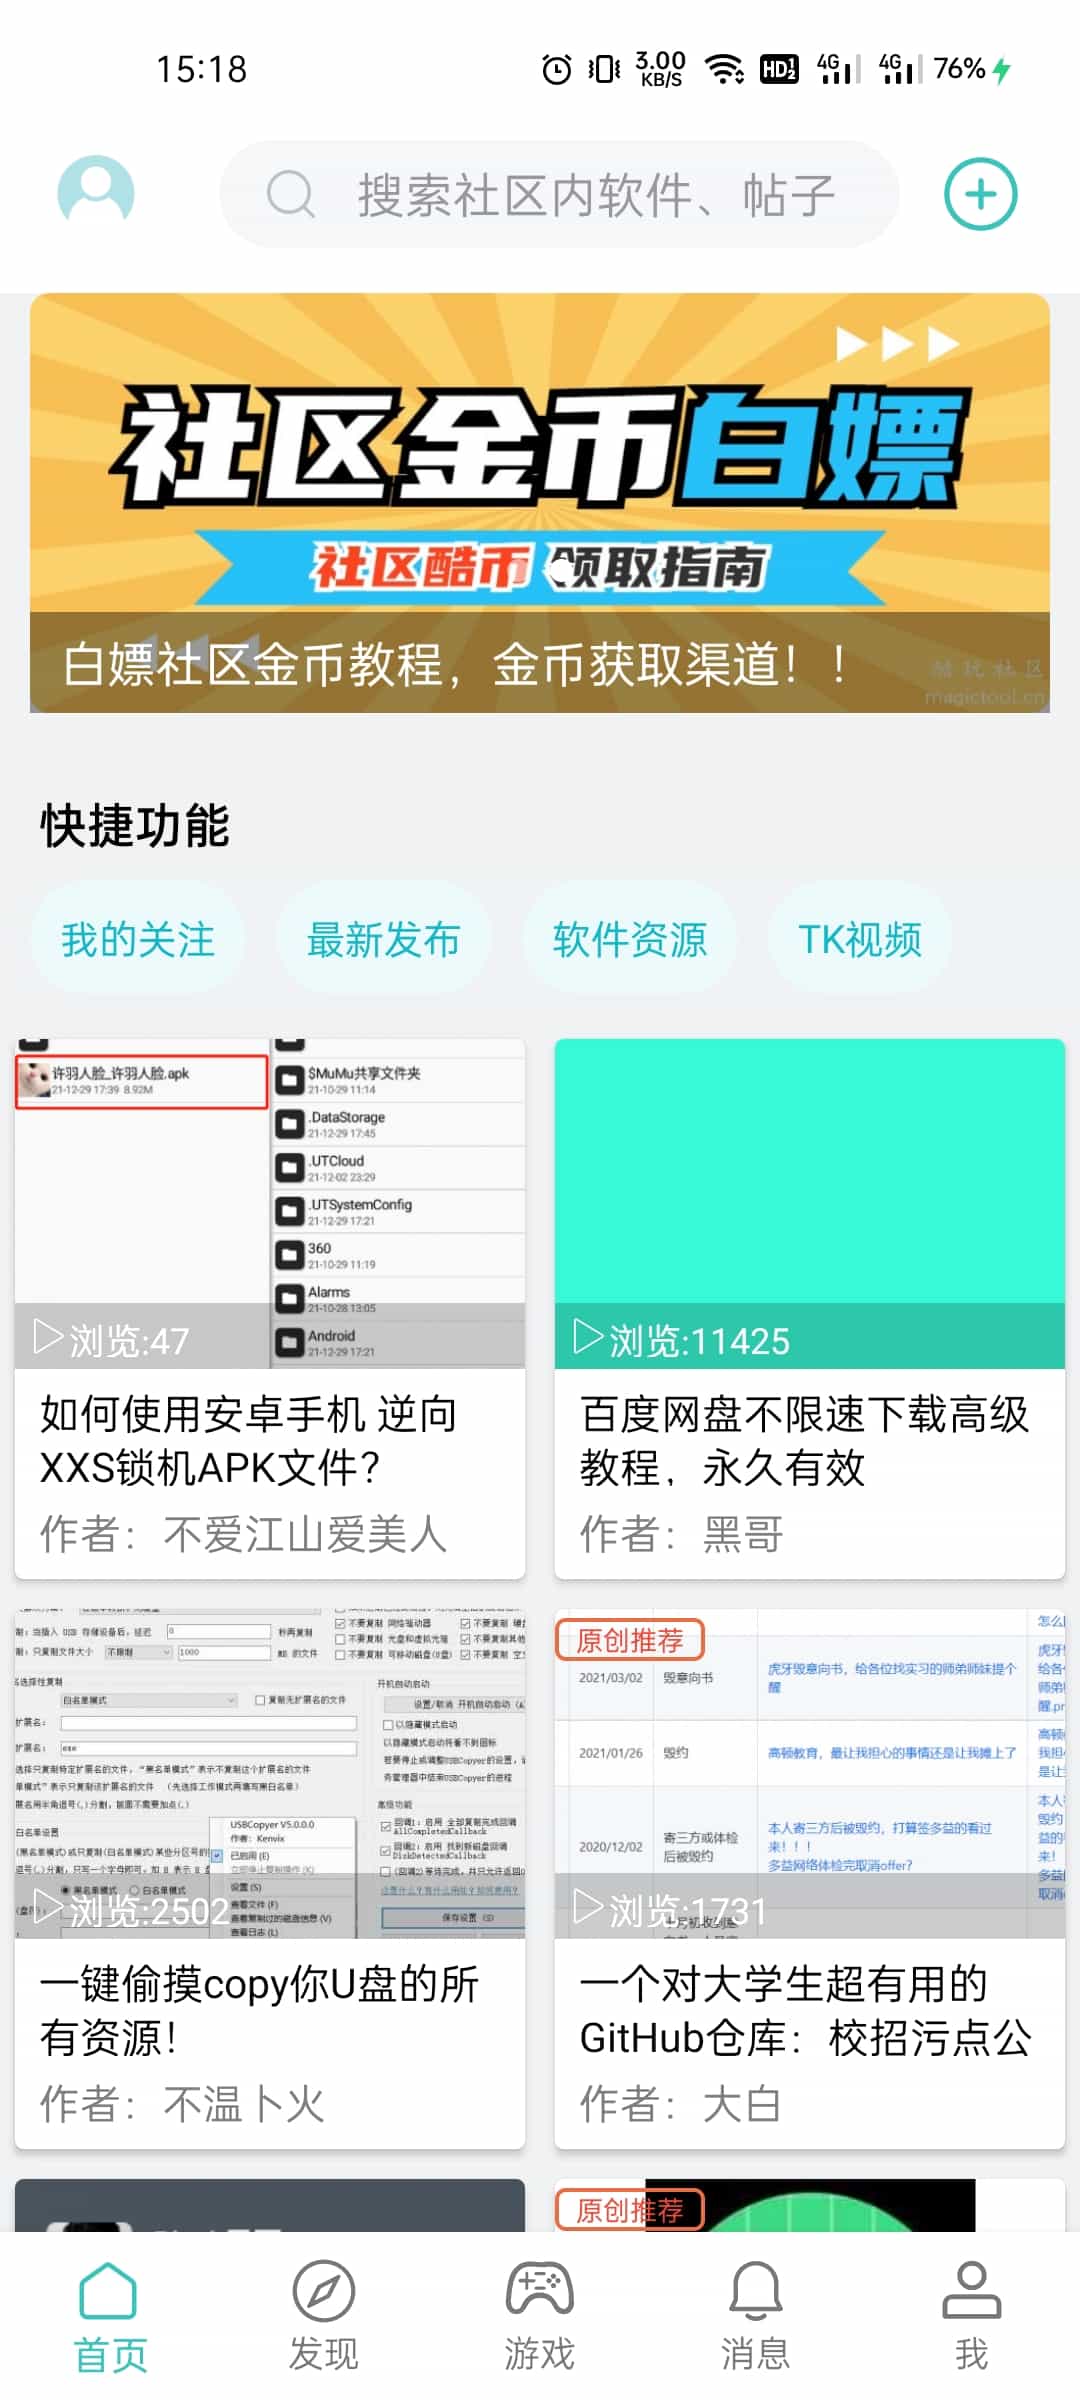This screenshot has width=1080, height=2400.
Task: Switch to 发现 tab
Action: (x=324, y=2317)
